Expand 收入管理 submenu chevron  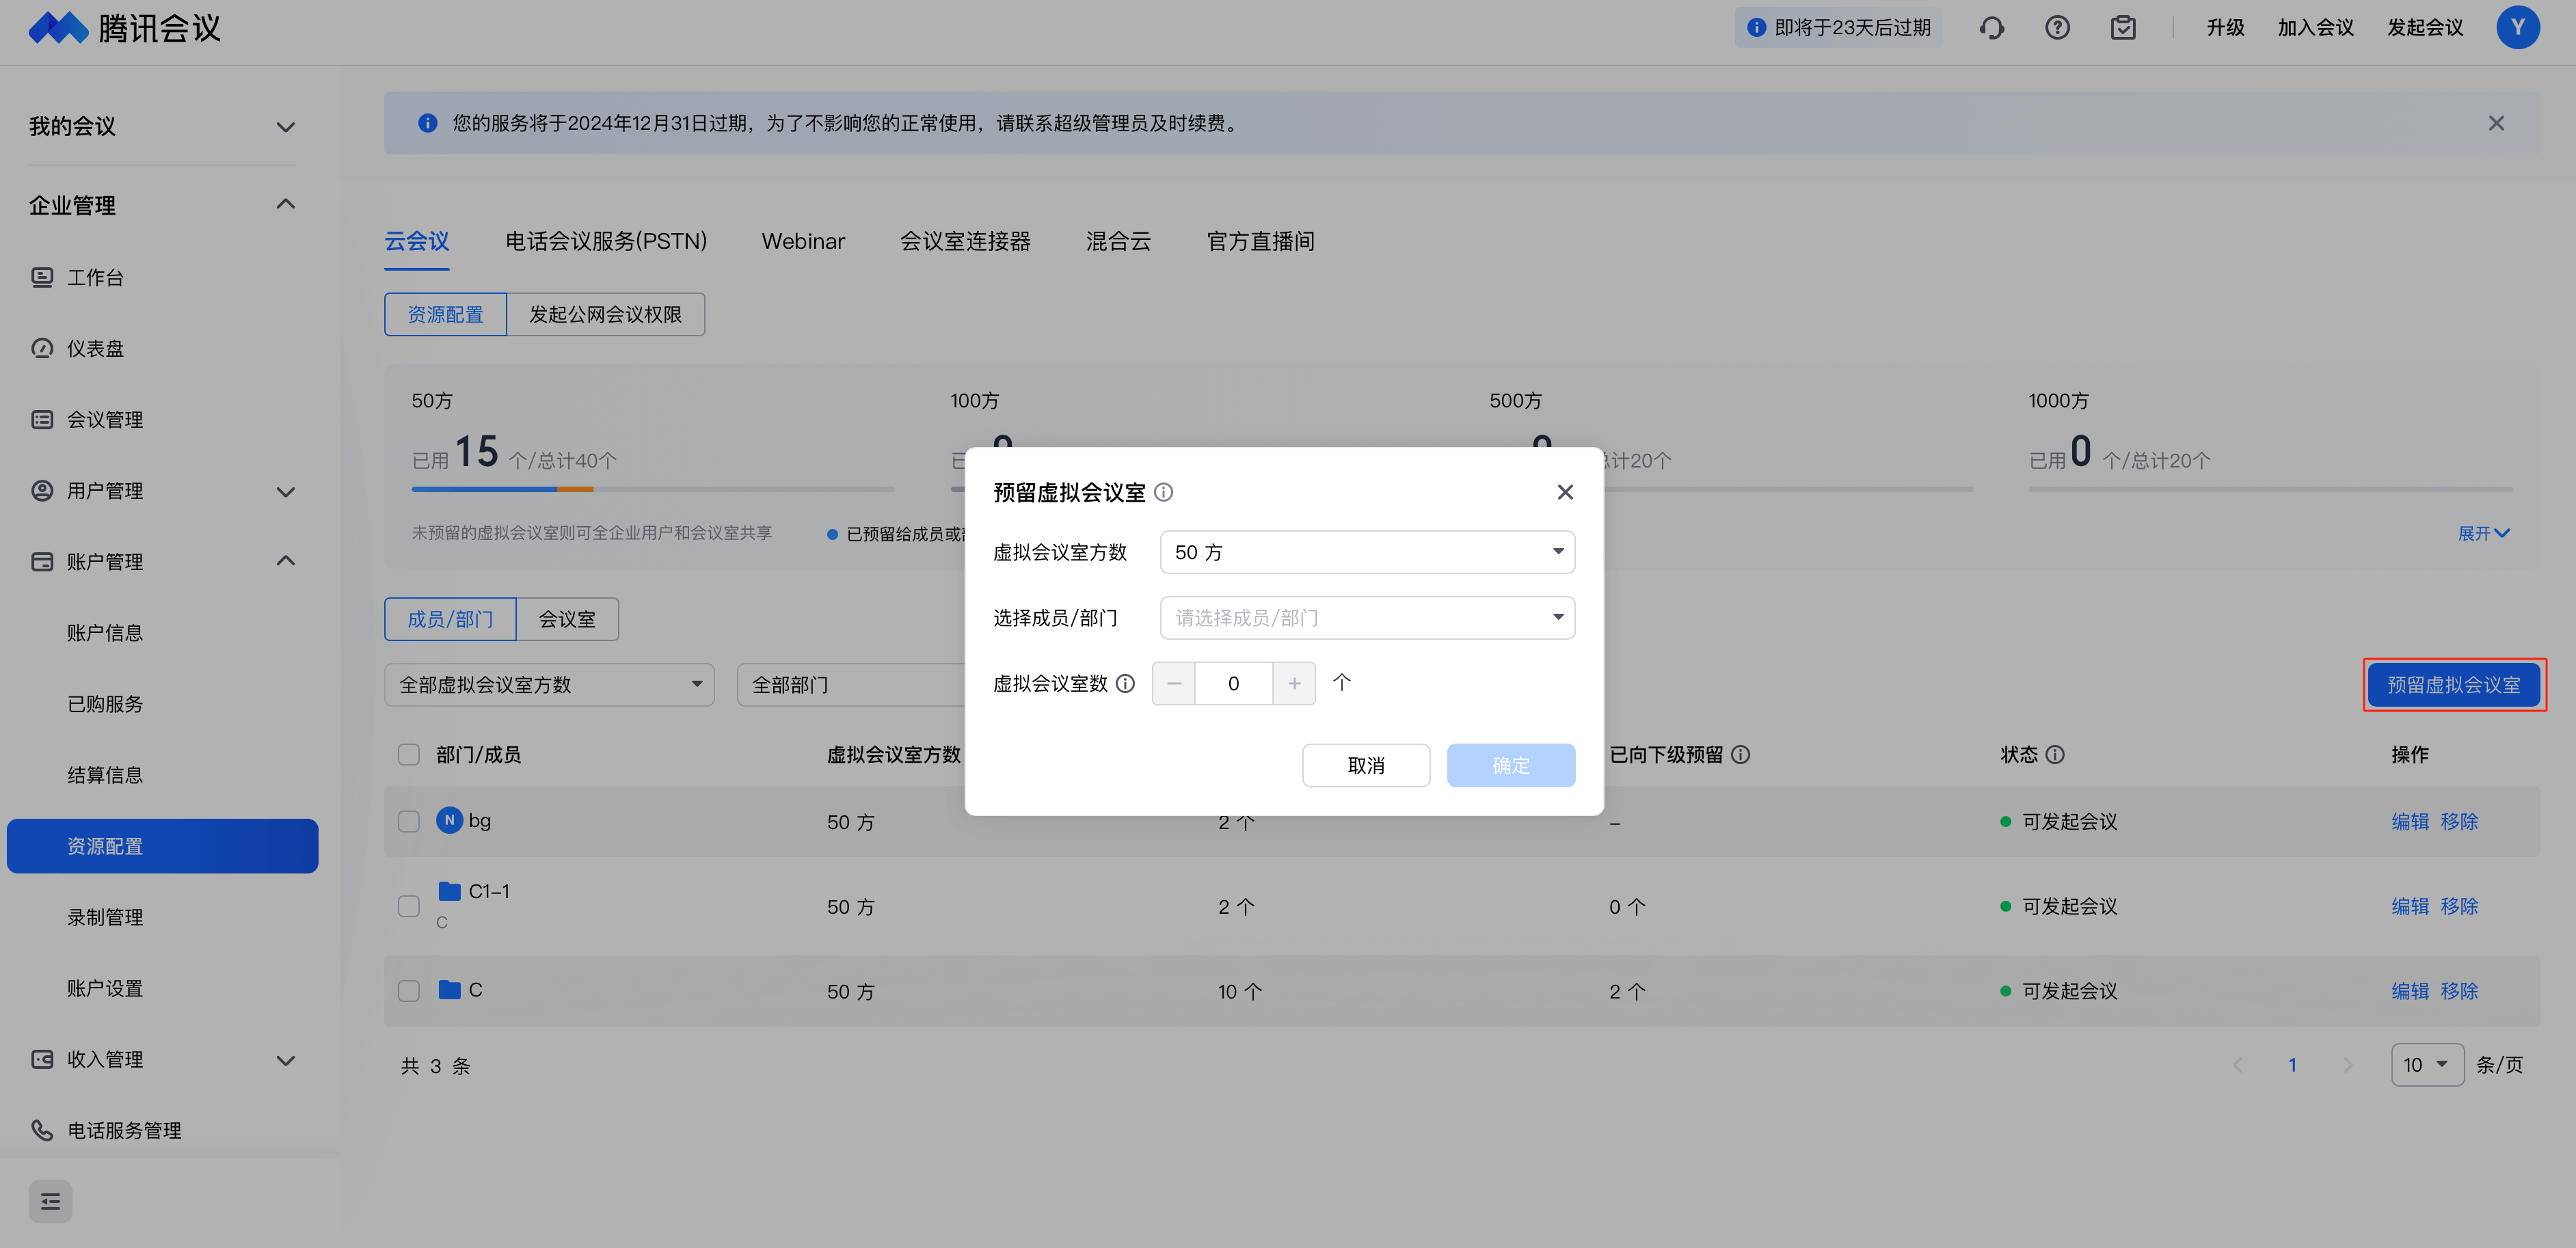tap(285, 1060)
